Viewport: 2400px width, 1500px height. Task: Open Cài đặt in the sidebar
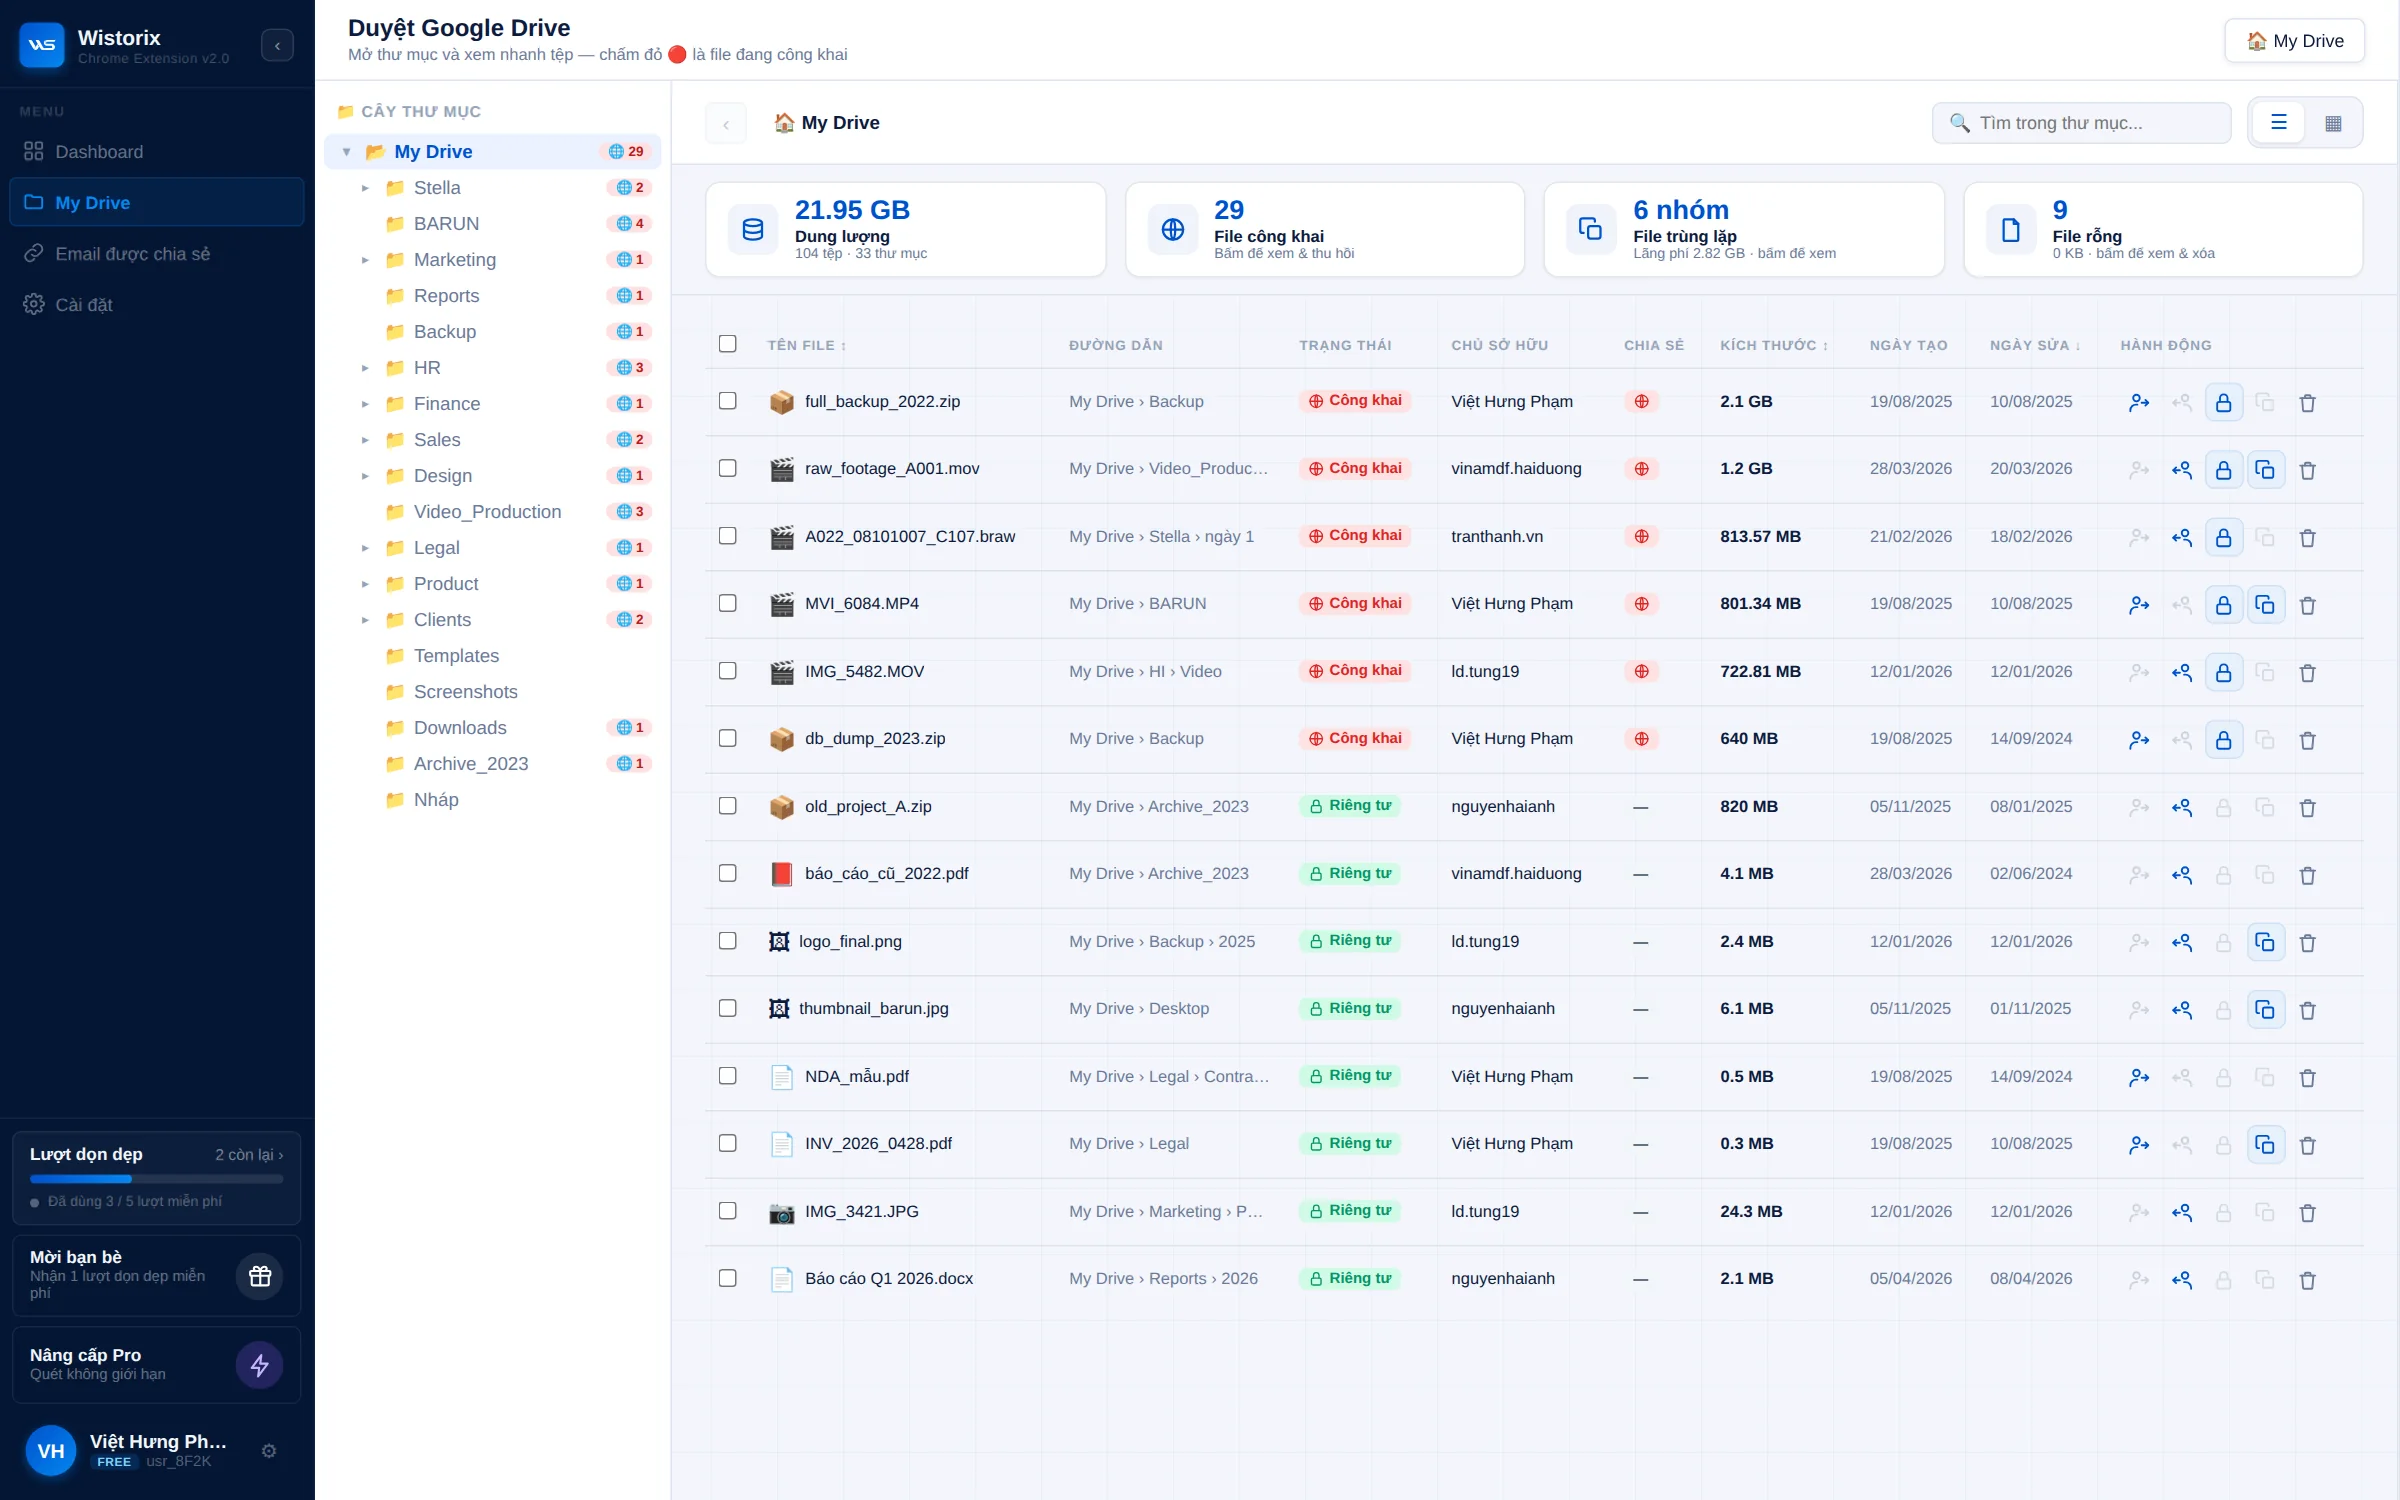[157, 304]
